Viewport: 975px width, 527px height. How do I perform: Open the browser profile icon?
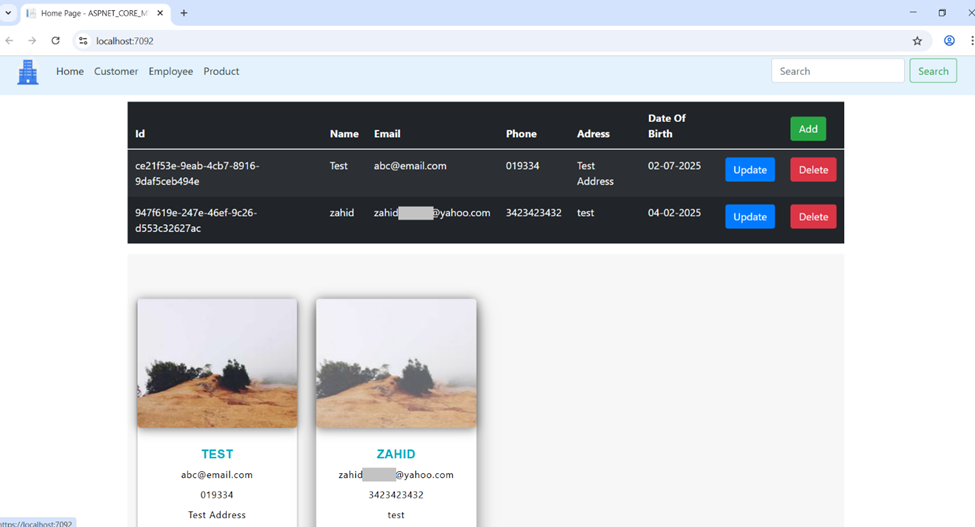click(x=949, y=41)
